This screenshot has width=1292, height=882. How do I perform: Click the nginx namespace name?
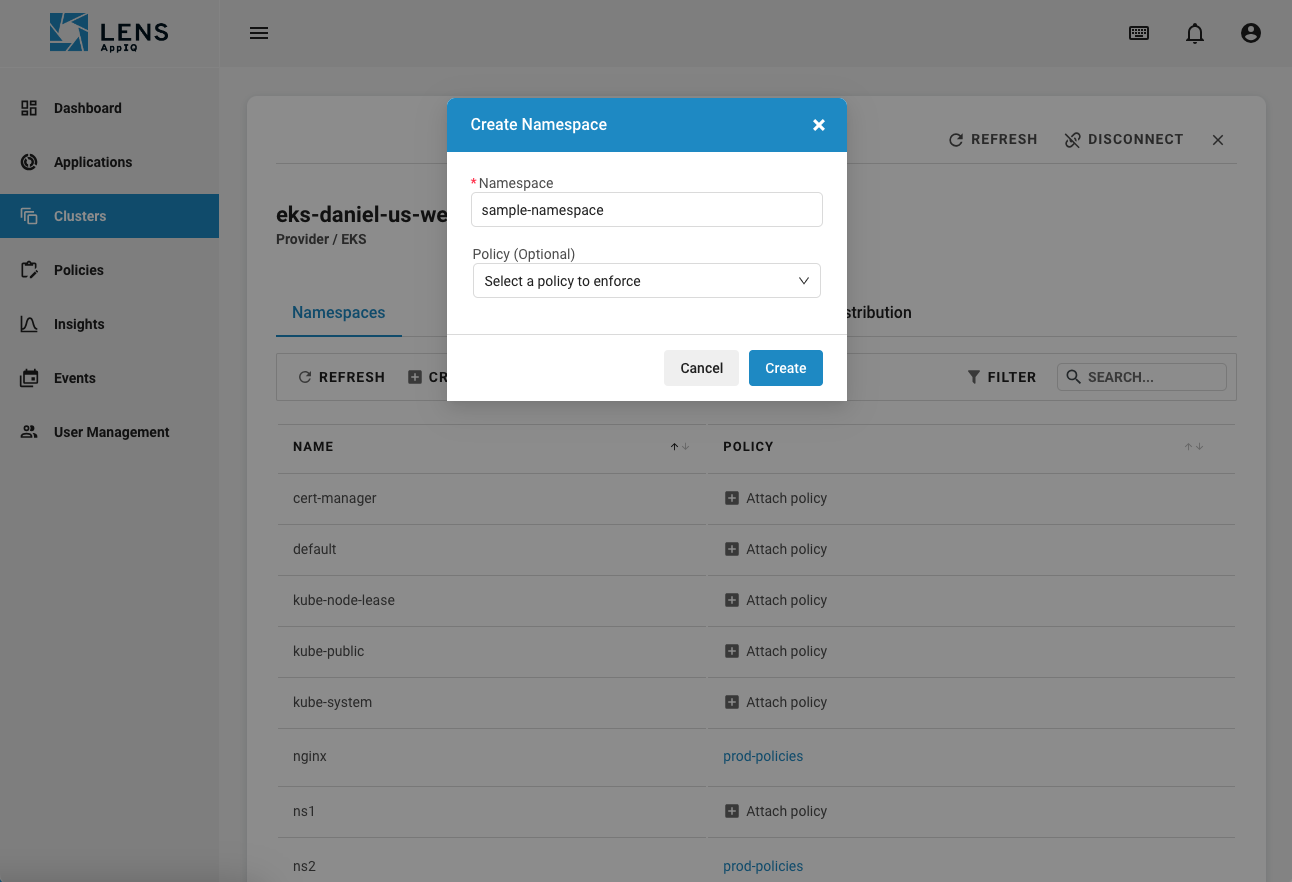[310, 756]
